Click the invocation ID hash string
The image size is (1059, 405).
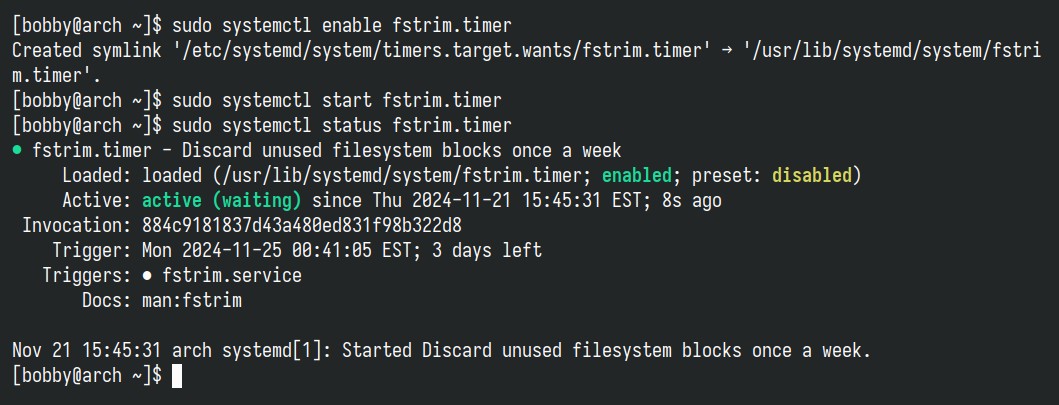302,226
